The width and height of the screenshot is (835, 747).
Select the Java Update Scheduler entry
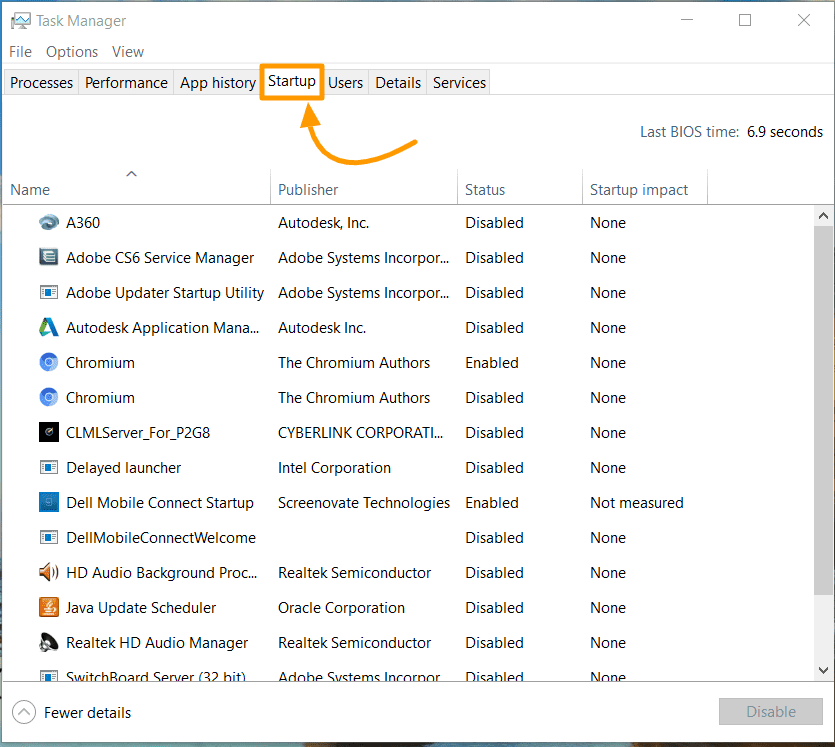[141, 608]
